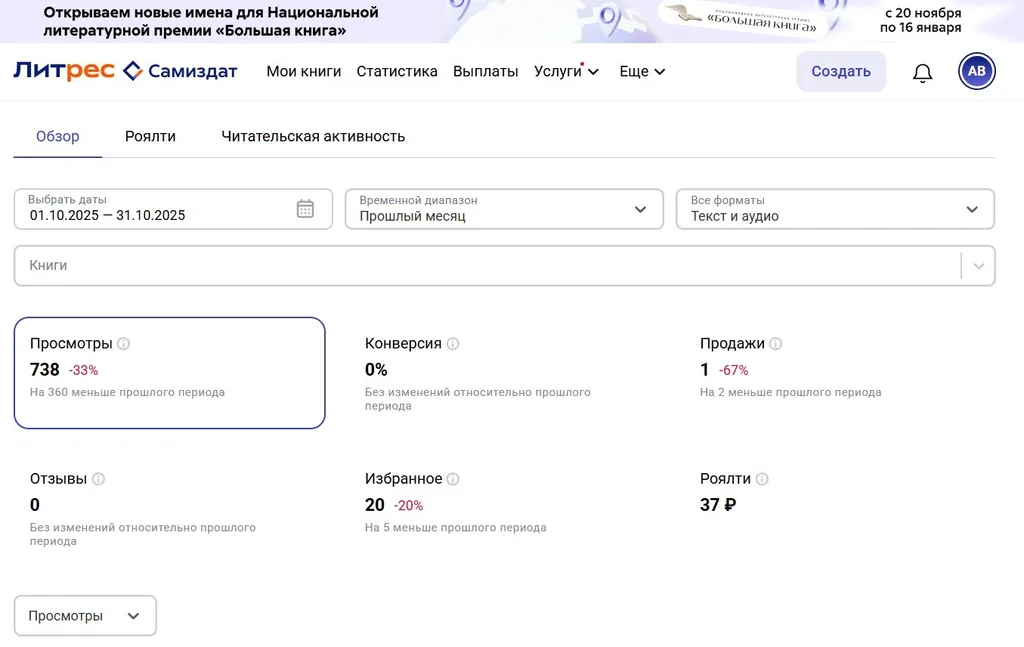Click the Книги search field
Image resolution: width=1024 pixels, height=647 pixels.
[x=486, y=266]
